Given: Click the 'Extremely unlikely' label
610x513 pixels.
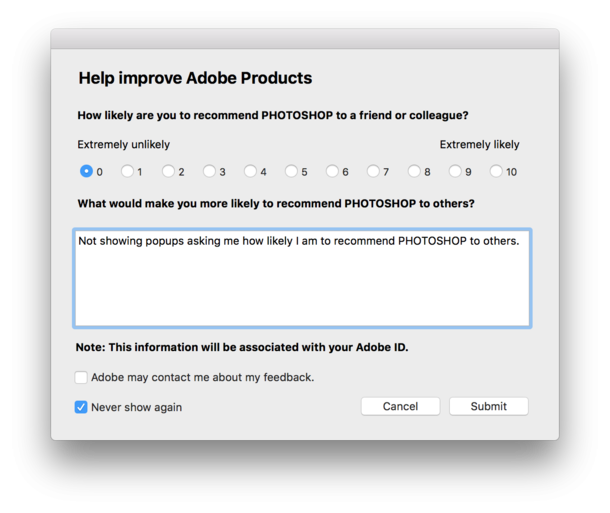Looking at the screenshot, I should click(124, 145).
